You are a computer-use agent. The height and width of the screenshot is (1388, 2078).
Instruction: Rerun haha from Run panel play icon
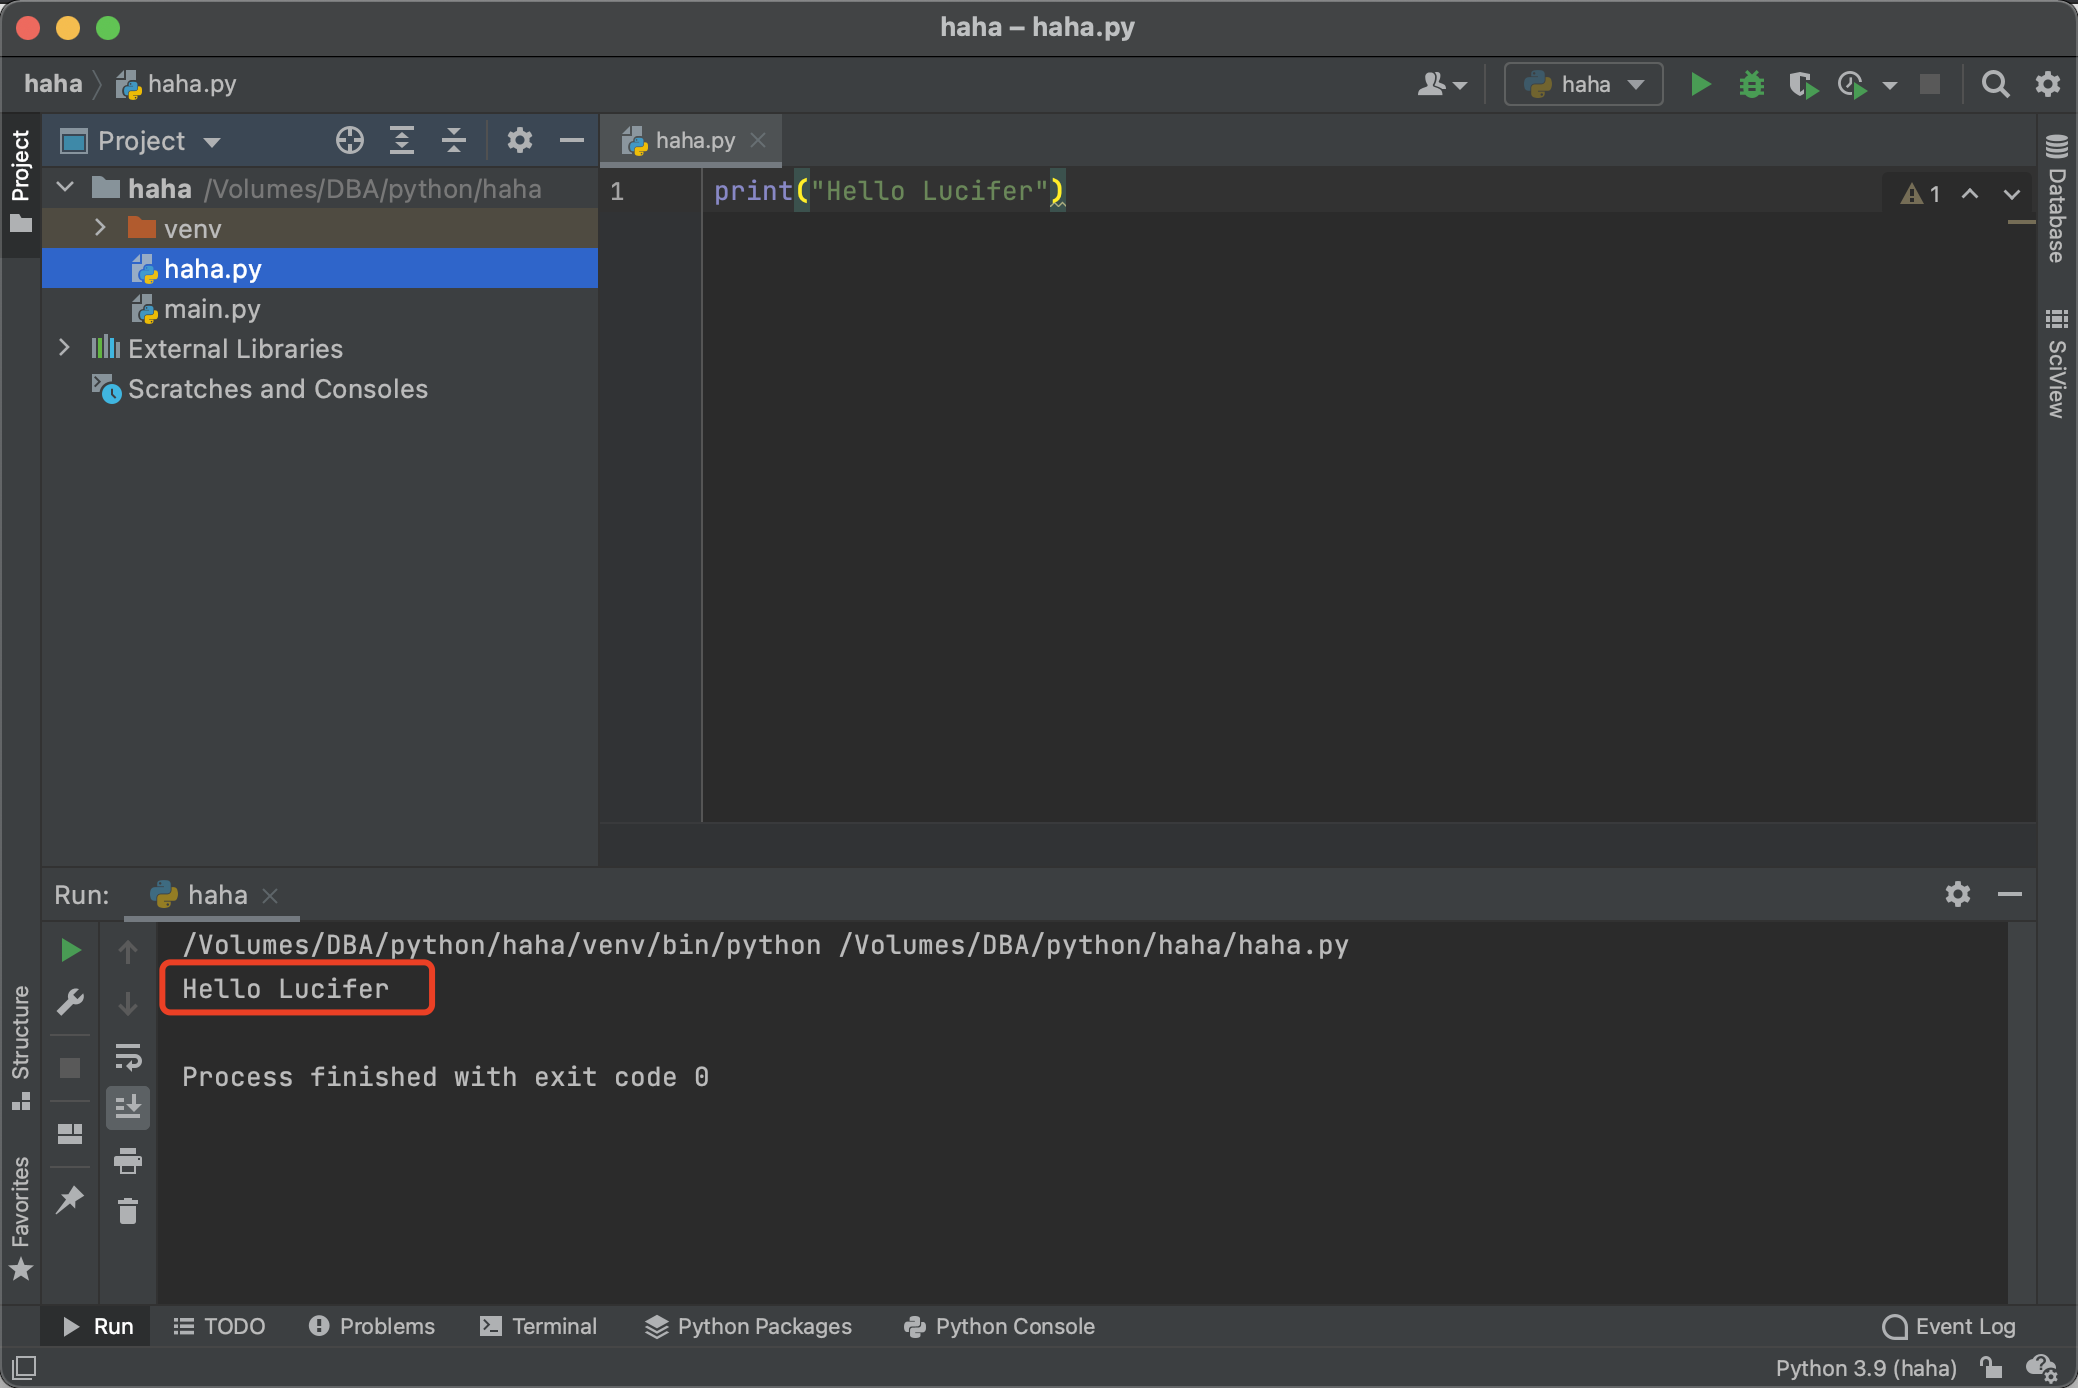70,949
